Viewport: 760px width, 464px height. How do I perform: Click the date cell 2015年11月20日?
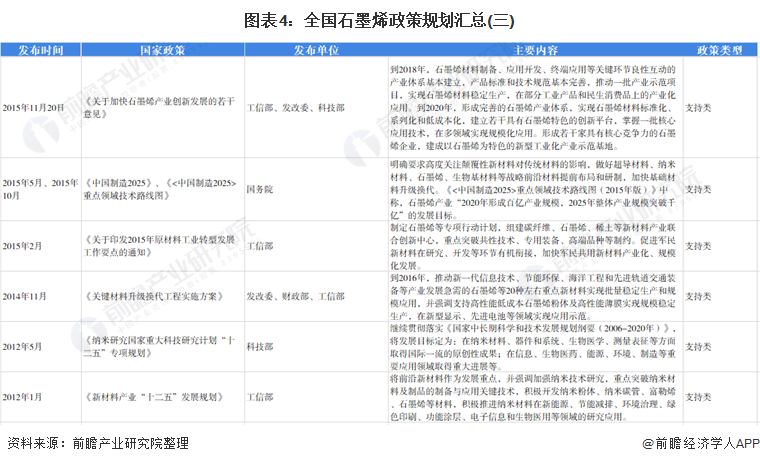33,108
